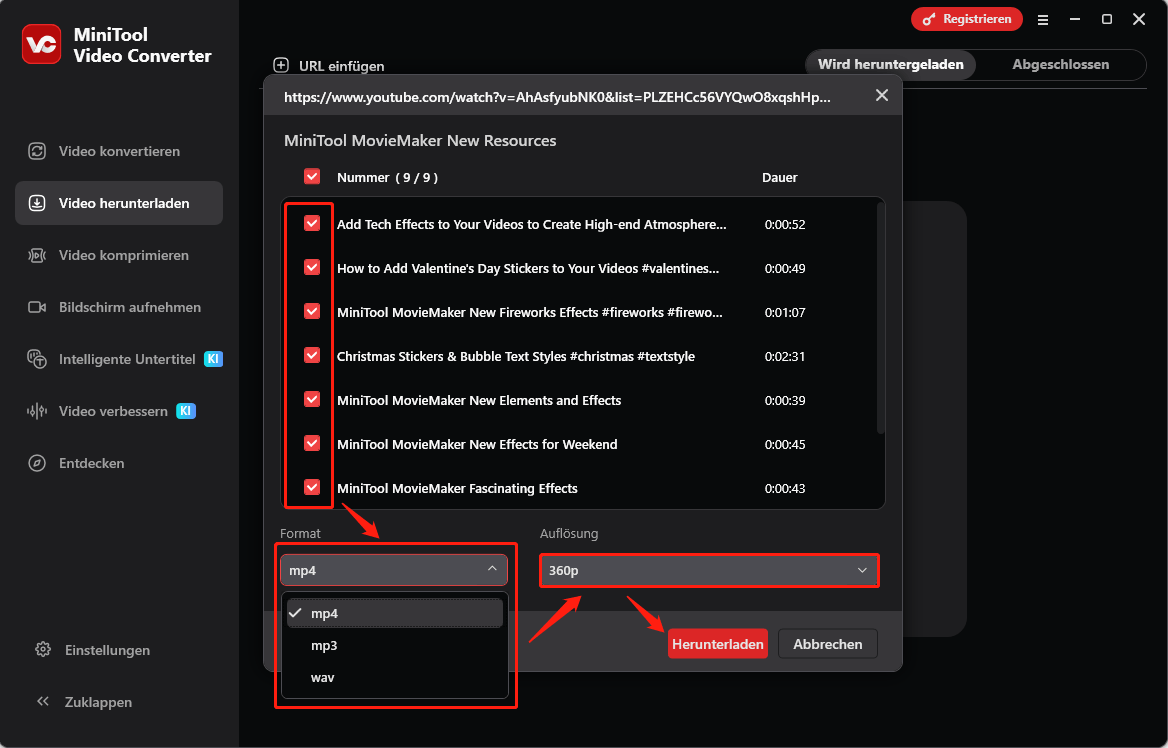This screenshot has width=1168, height=748.
Task: Click the Abbrechen button
Action: 828,644
